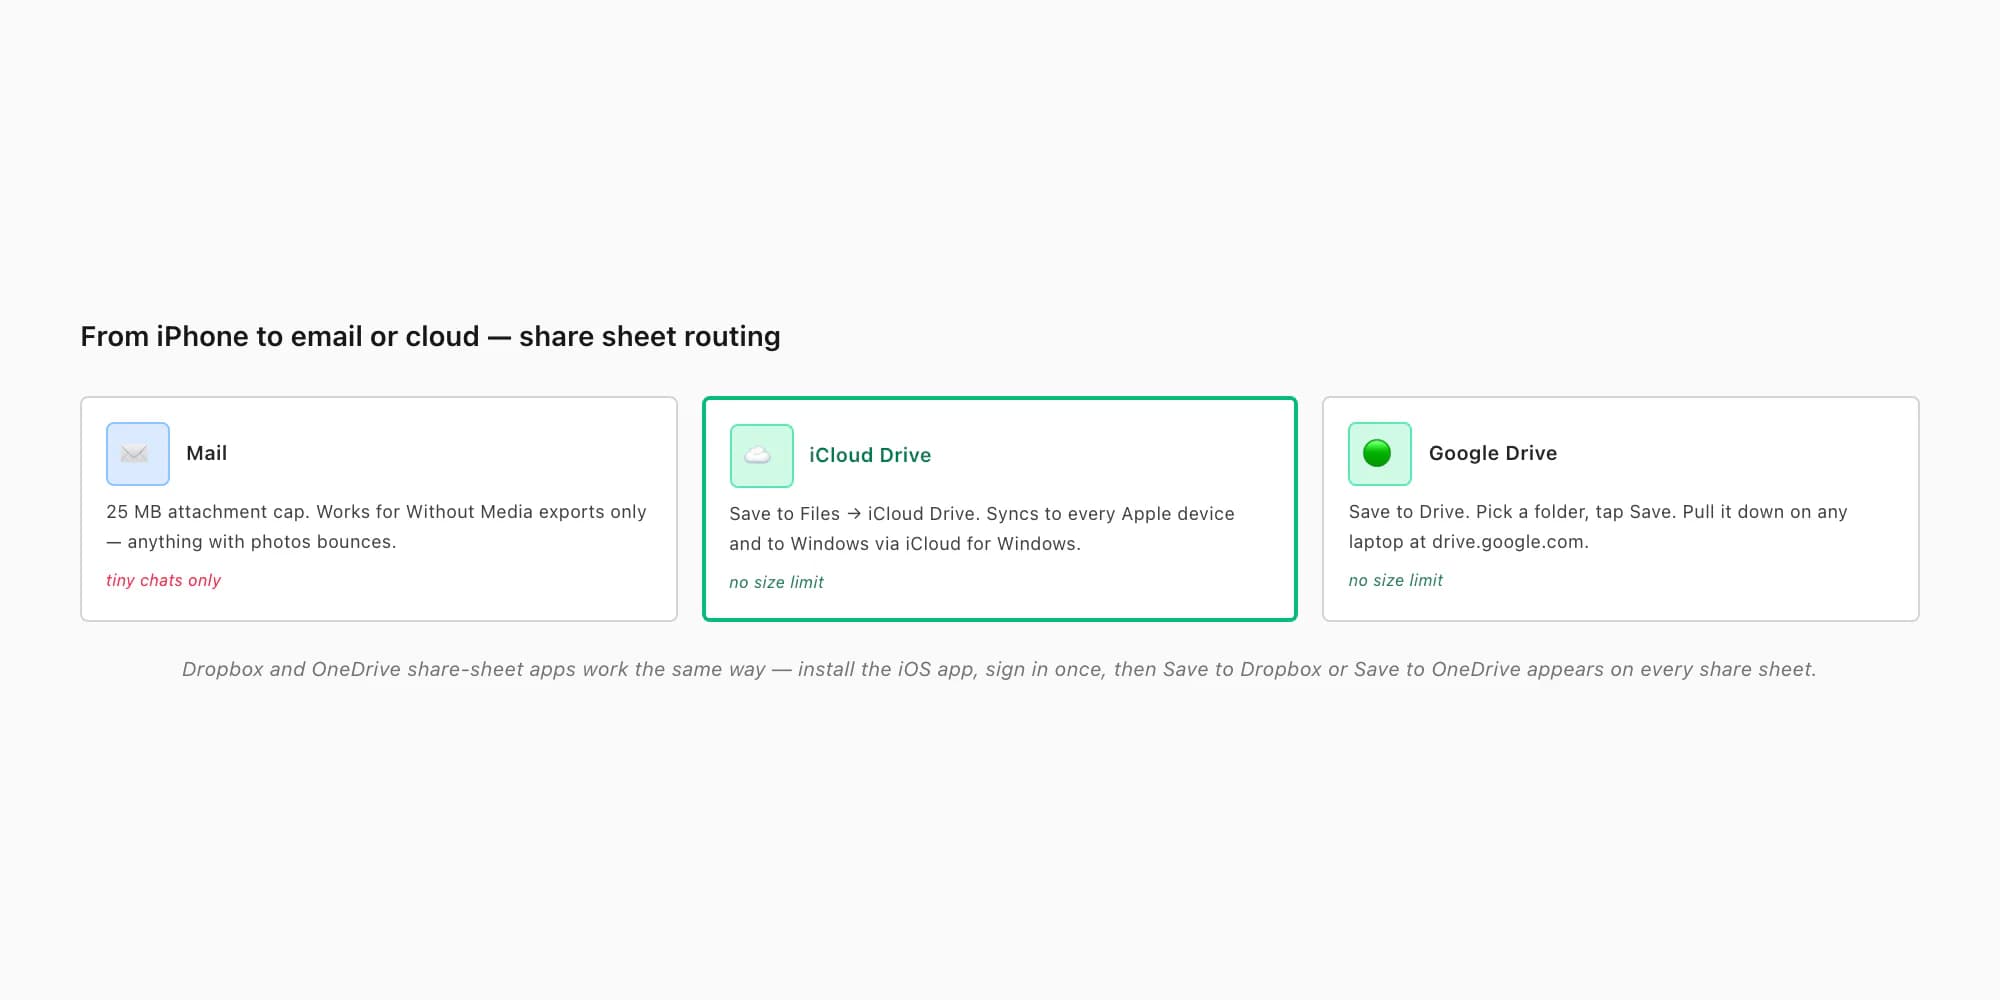Click the 'Save to Files → iCloud Drive' description

point(981,529)
